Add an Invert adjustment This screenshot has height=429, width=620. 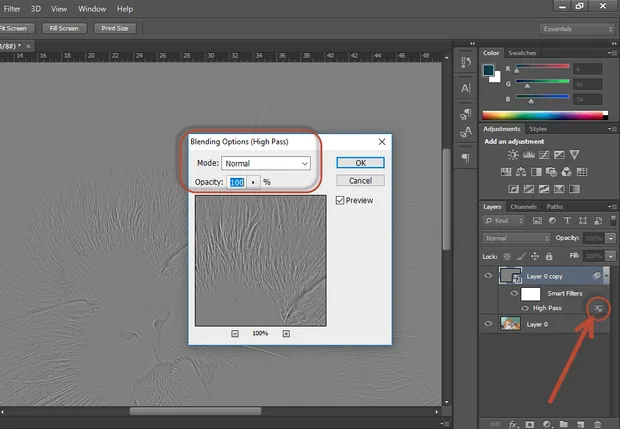513,189
